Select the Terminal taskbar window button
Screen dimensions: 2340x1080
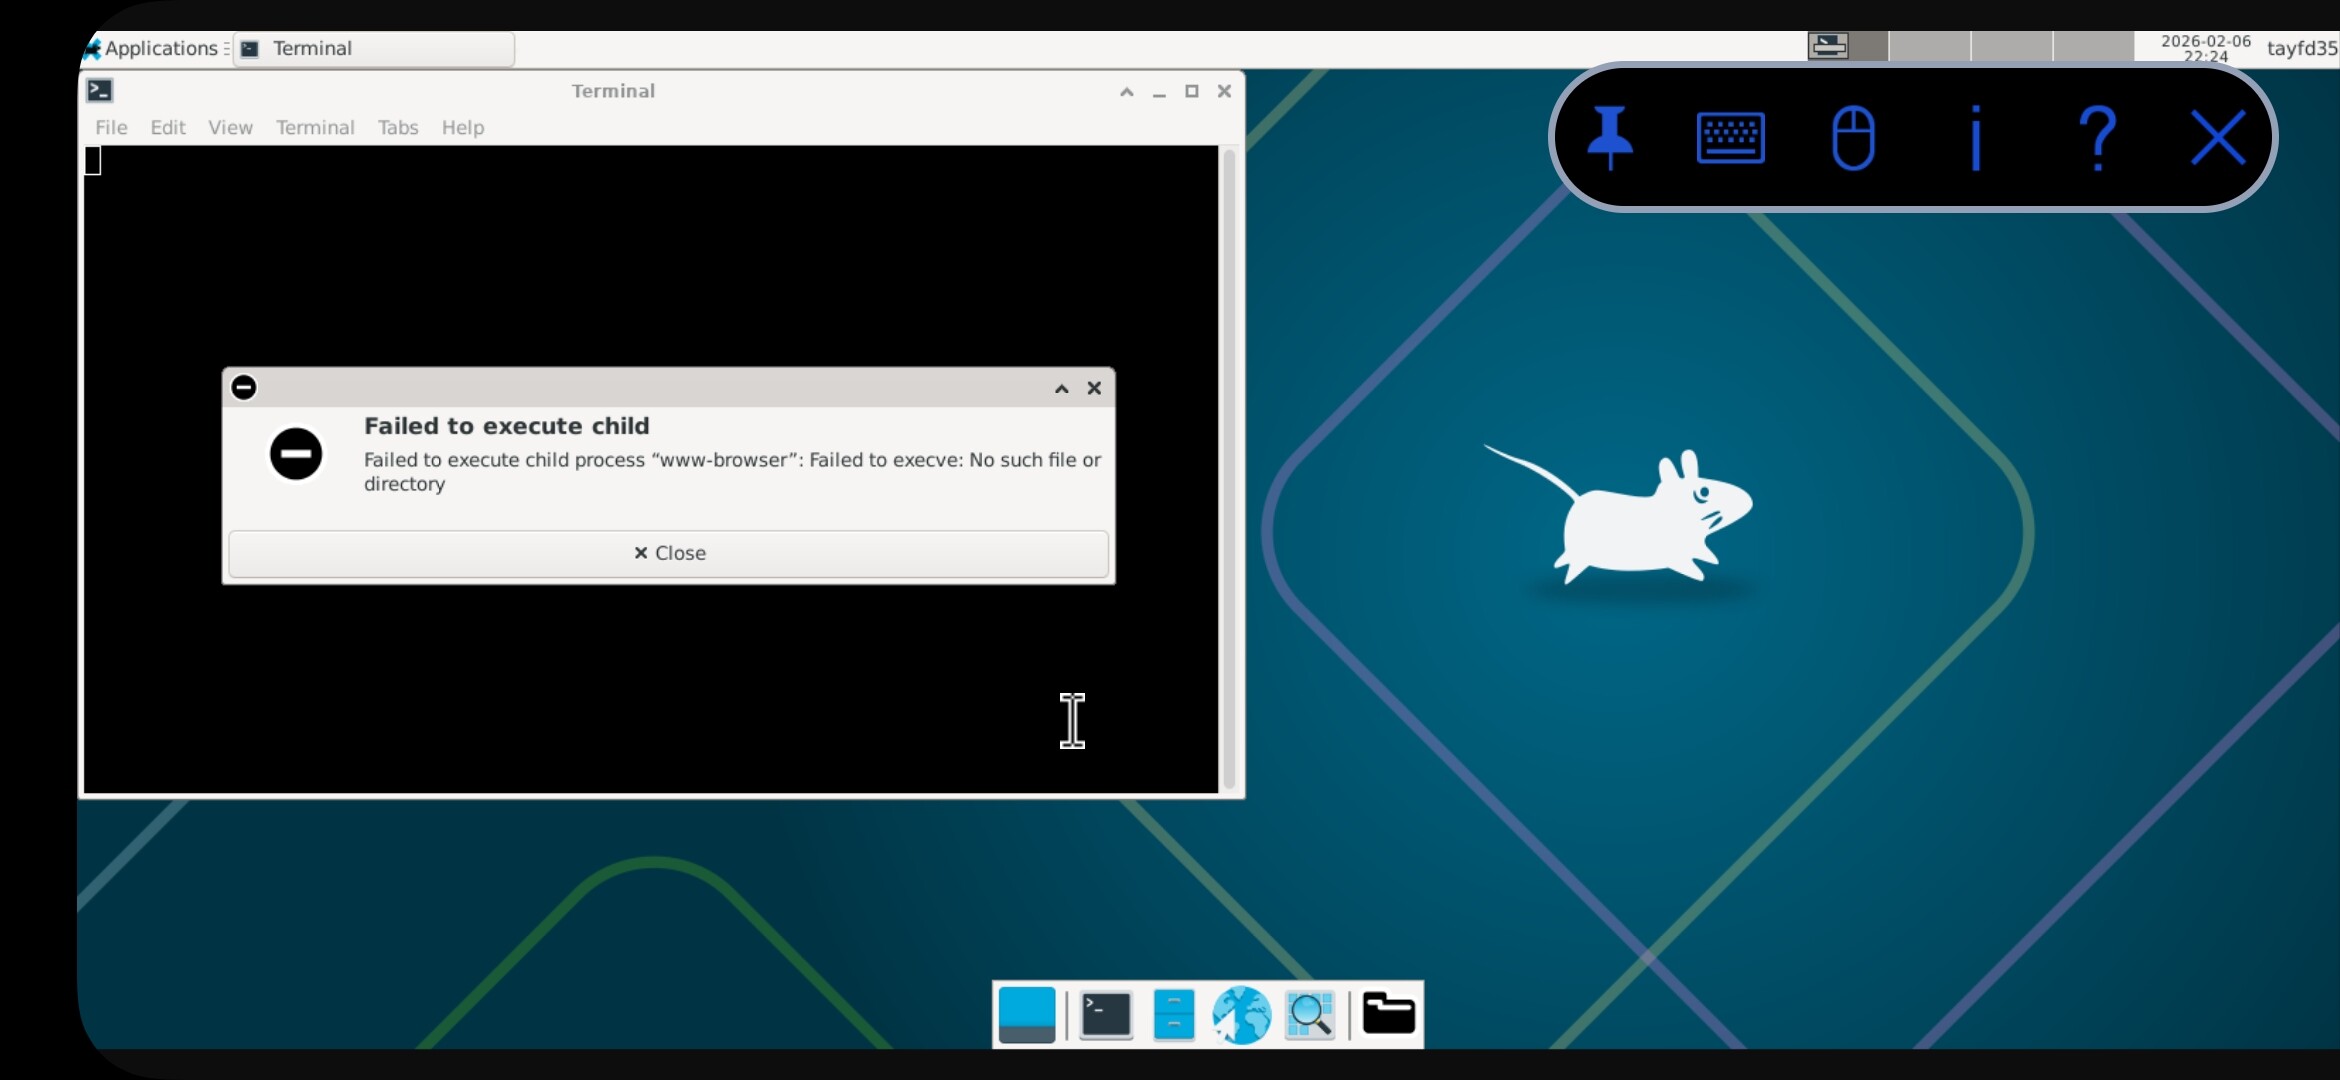pyautogui.click(x=374, y=48)
